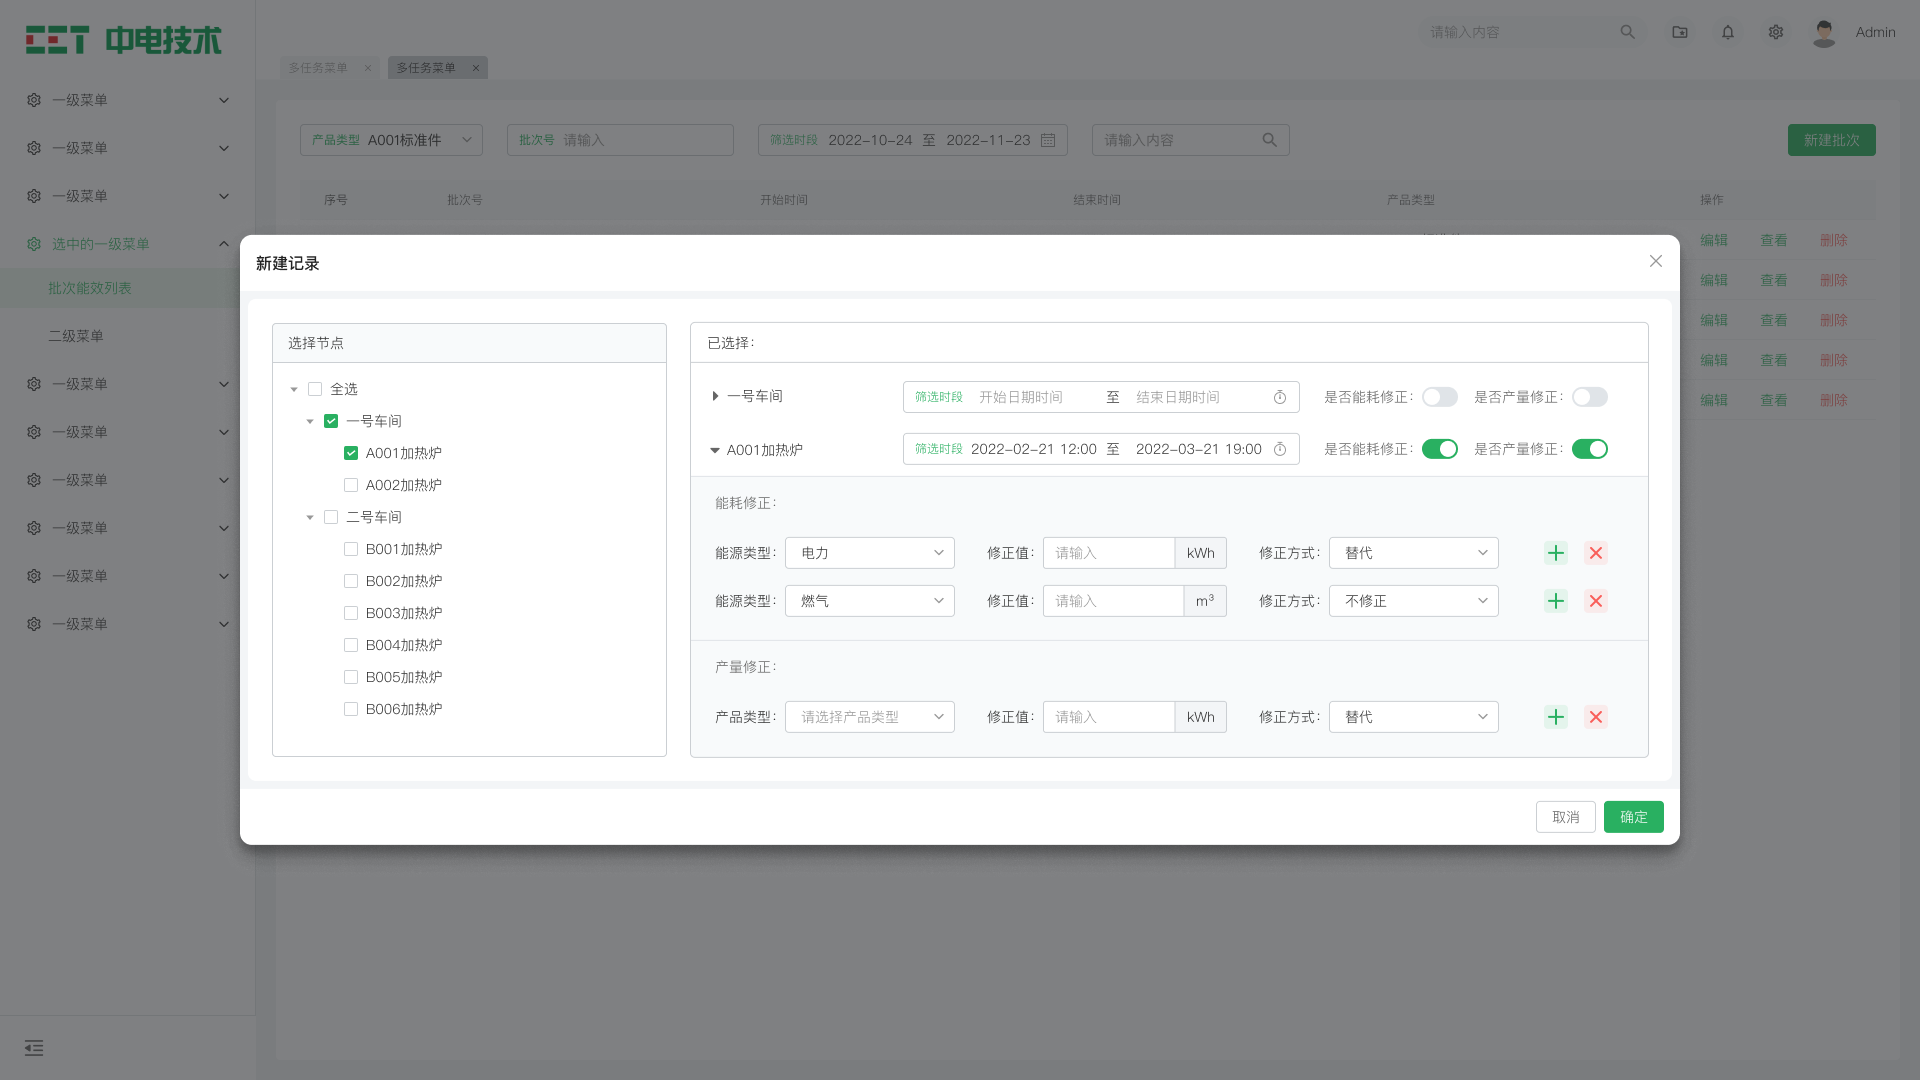
Task: Click notification bell icon in header
Action: coord(1728,32)
